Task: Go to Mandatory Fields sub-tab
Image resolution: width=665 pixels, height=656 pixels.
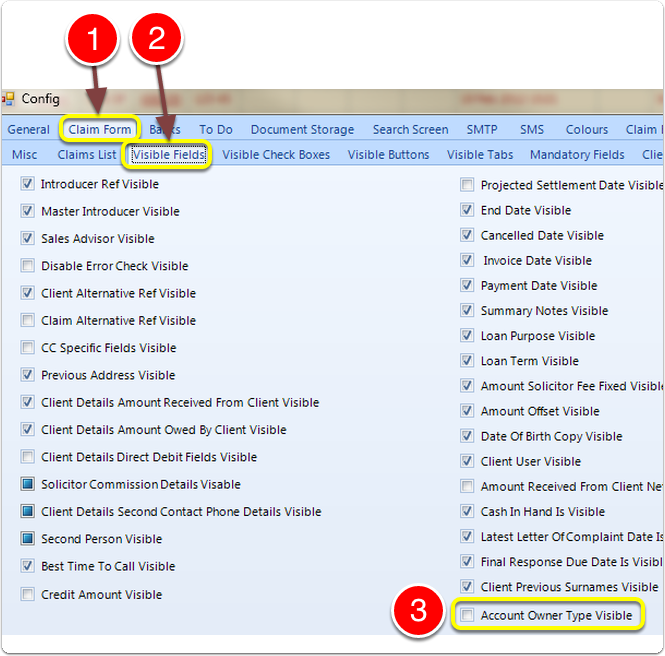Action: tap(577, 155)
